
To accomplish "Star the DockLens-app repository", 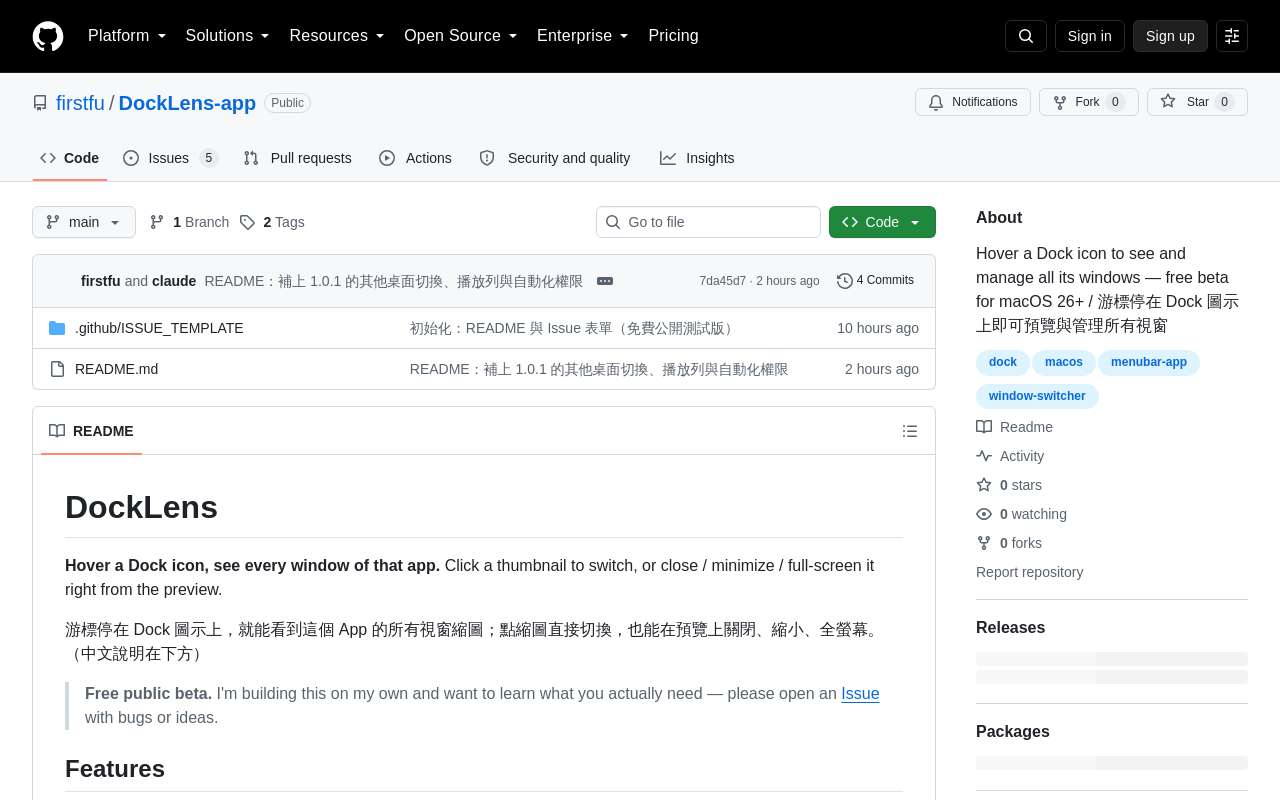I will (x=1197, y=102).
